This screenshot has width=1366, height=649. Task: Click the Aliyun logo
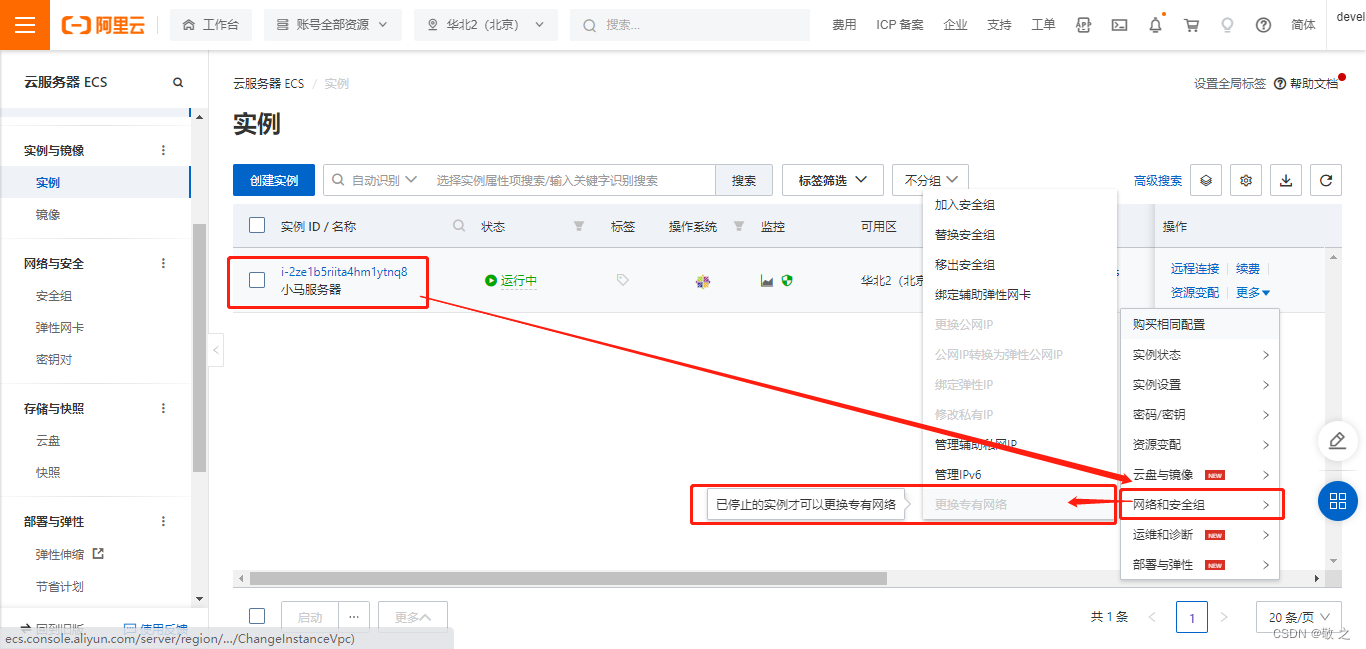pos(103,25)
